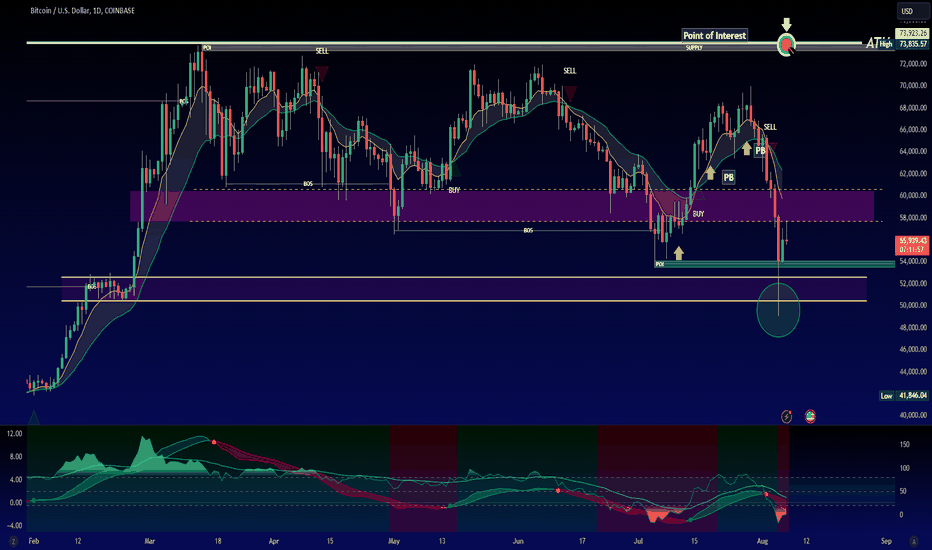Image resolution: width=932 pixels, height=550 pixels.
Task: Click the 12.00 indicator scale label
Action: 15,433
